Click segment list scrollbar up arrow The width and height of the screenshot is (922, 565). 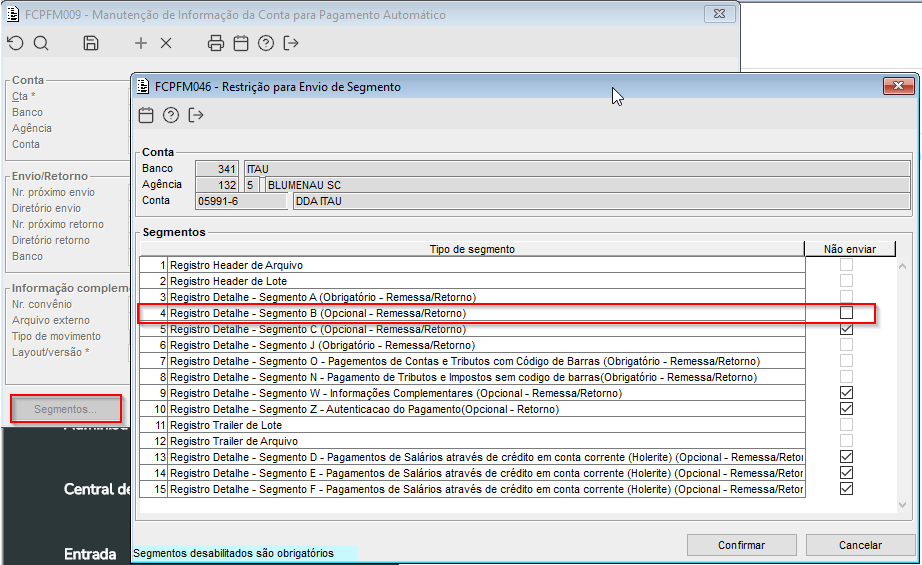[x=903, y=266]
